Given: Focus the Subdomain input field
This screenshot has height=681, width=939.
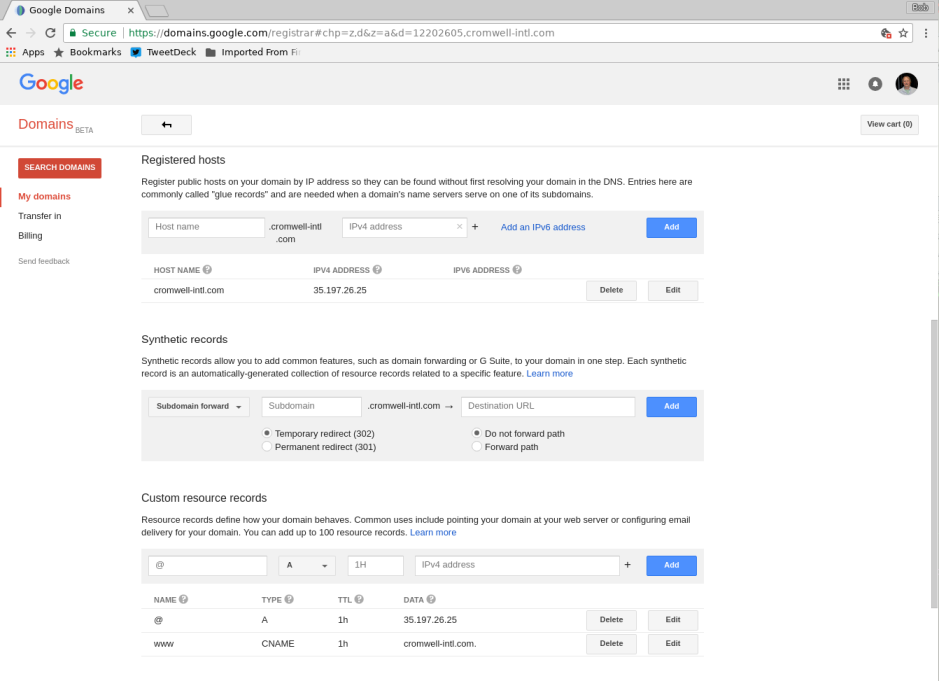Looking at the screenshot, I should point(311,406).
